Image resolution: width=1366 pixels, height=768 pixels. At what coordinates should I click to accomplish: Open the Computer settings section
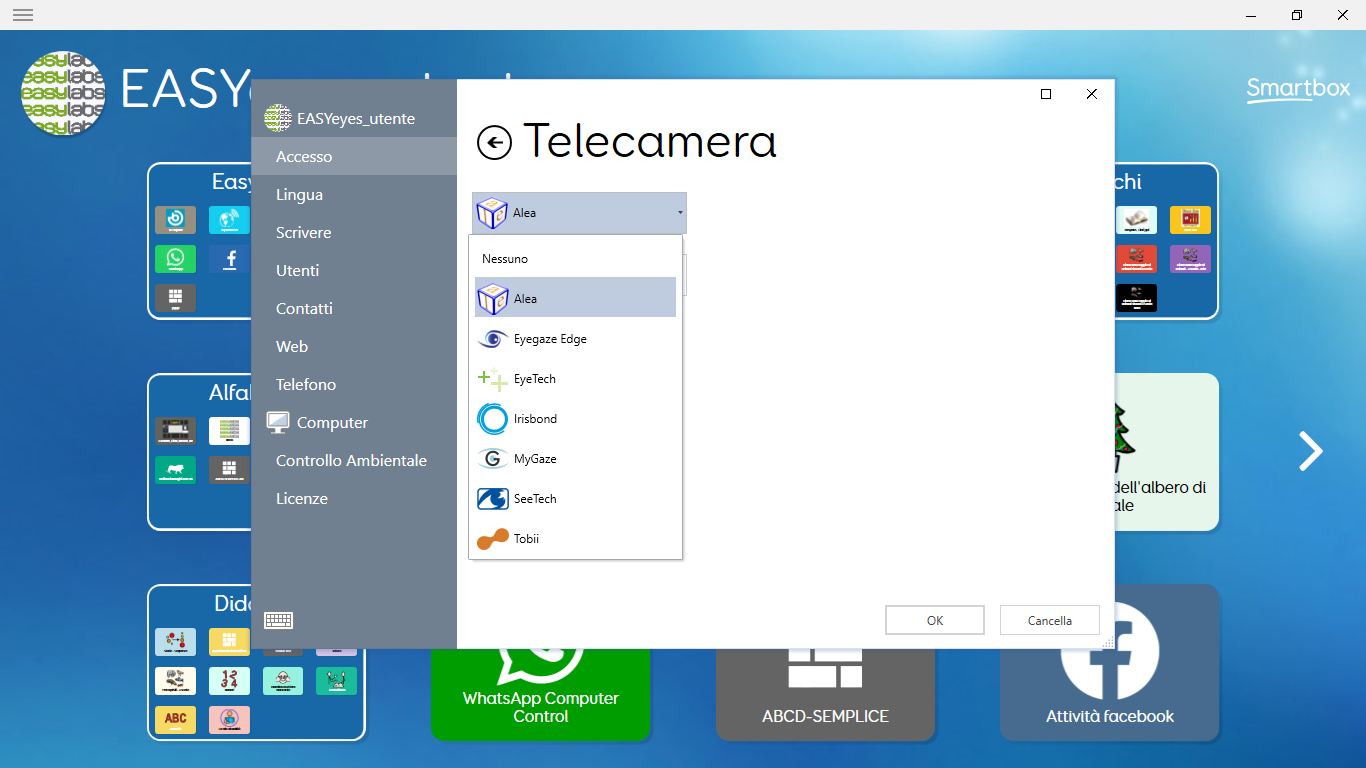pyautogui.click(x=354, y=423)
